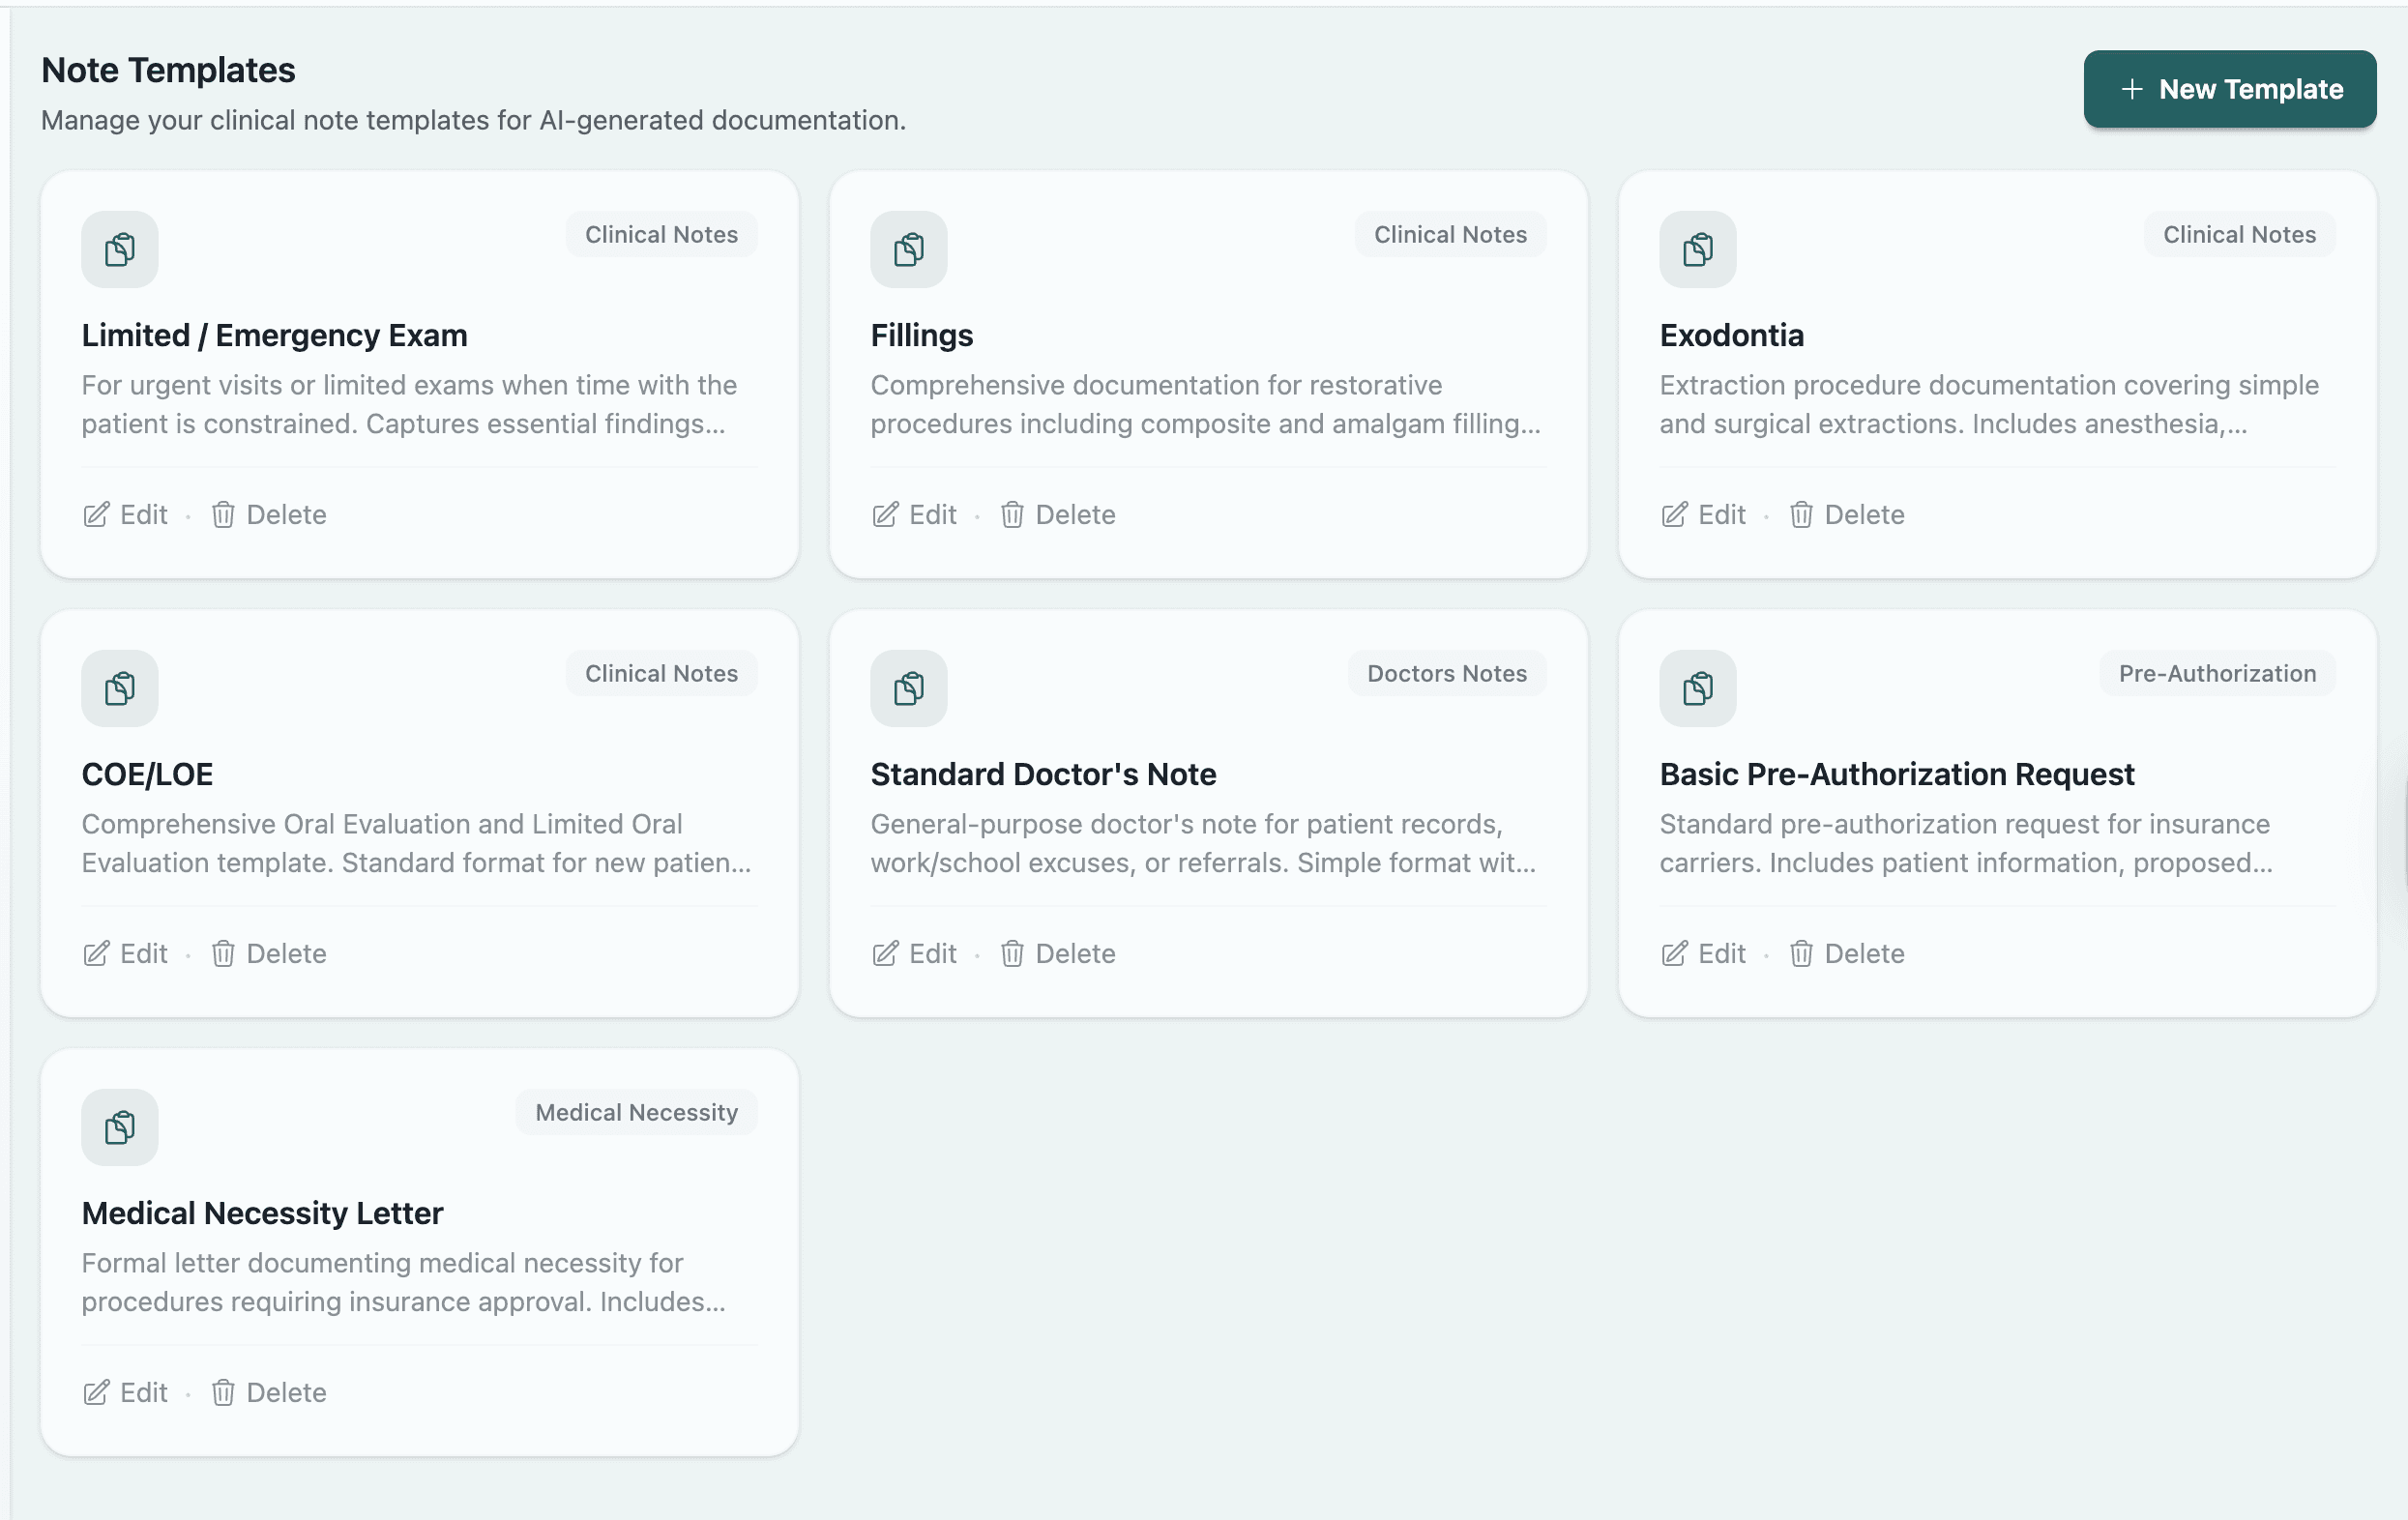Edit the Basic Pre-Authorization Request template
Viewport: 2408px width, 1520px height.
coord(1703,953)
